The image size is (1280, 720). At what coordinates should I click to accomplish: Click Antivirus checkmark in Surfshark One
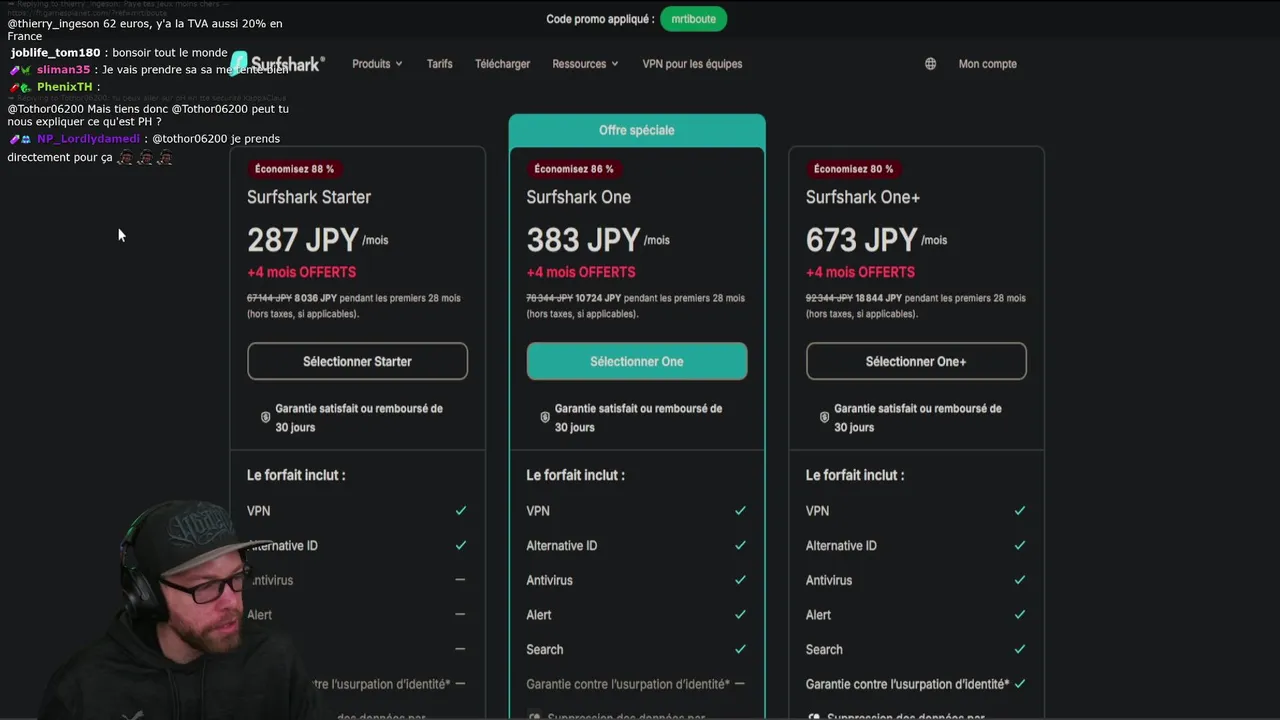click(740, 580)
